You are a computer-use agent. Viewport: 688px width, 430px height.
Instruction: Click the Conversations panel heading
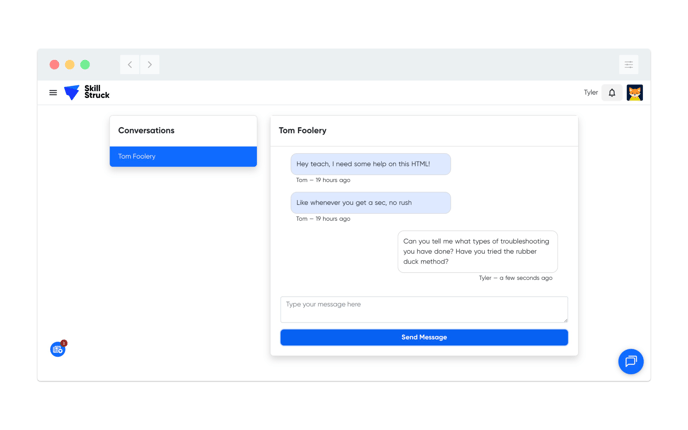click(x=146, y=131)
